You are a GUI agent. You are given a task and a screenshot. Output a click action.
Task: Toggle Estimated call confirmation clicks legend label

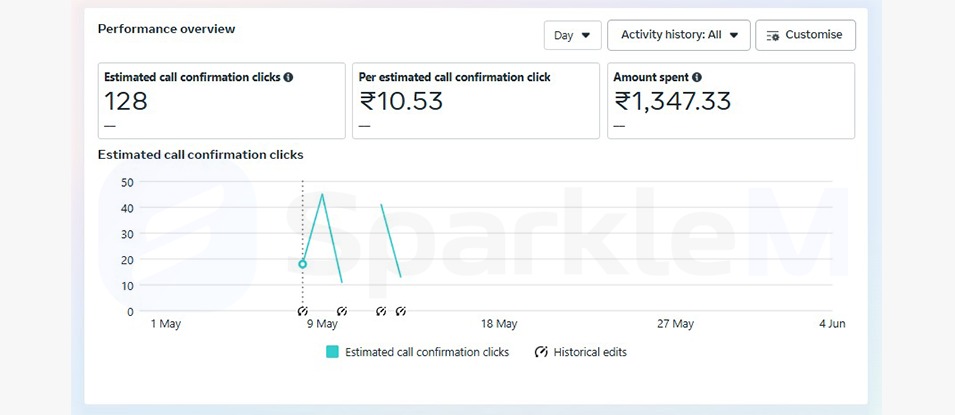tap(427, 352)
